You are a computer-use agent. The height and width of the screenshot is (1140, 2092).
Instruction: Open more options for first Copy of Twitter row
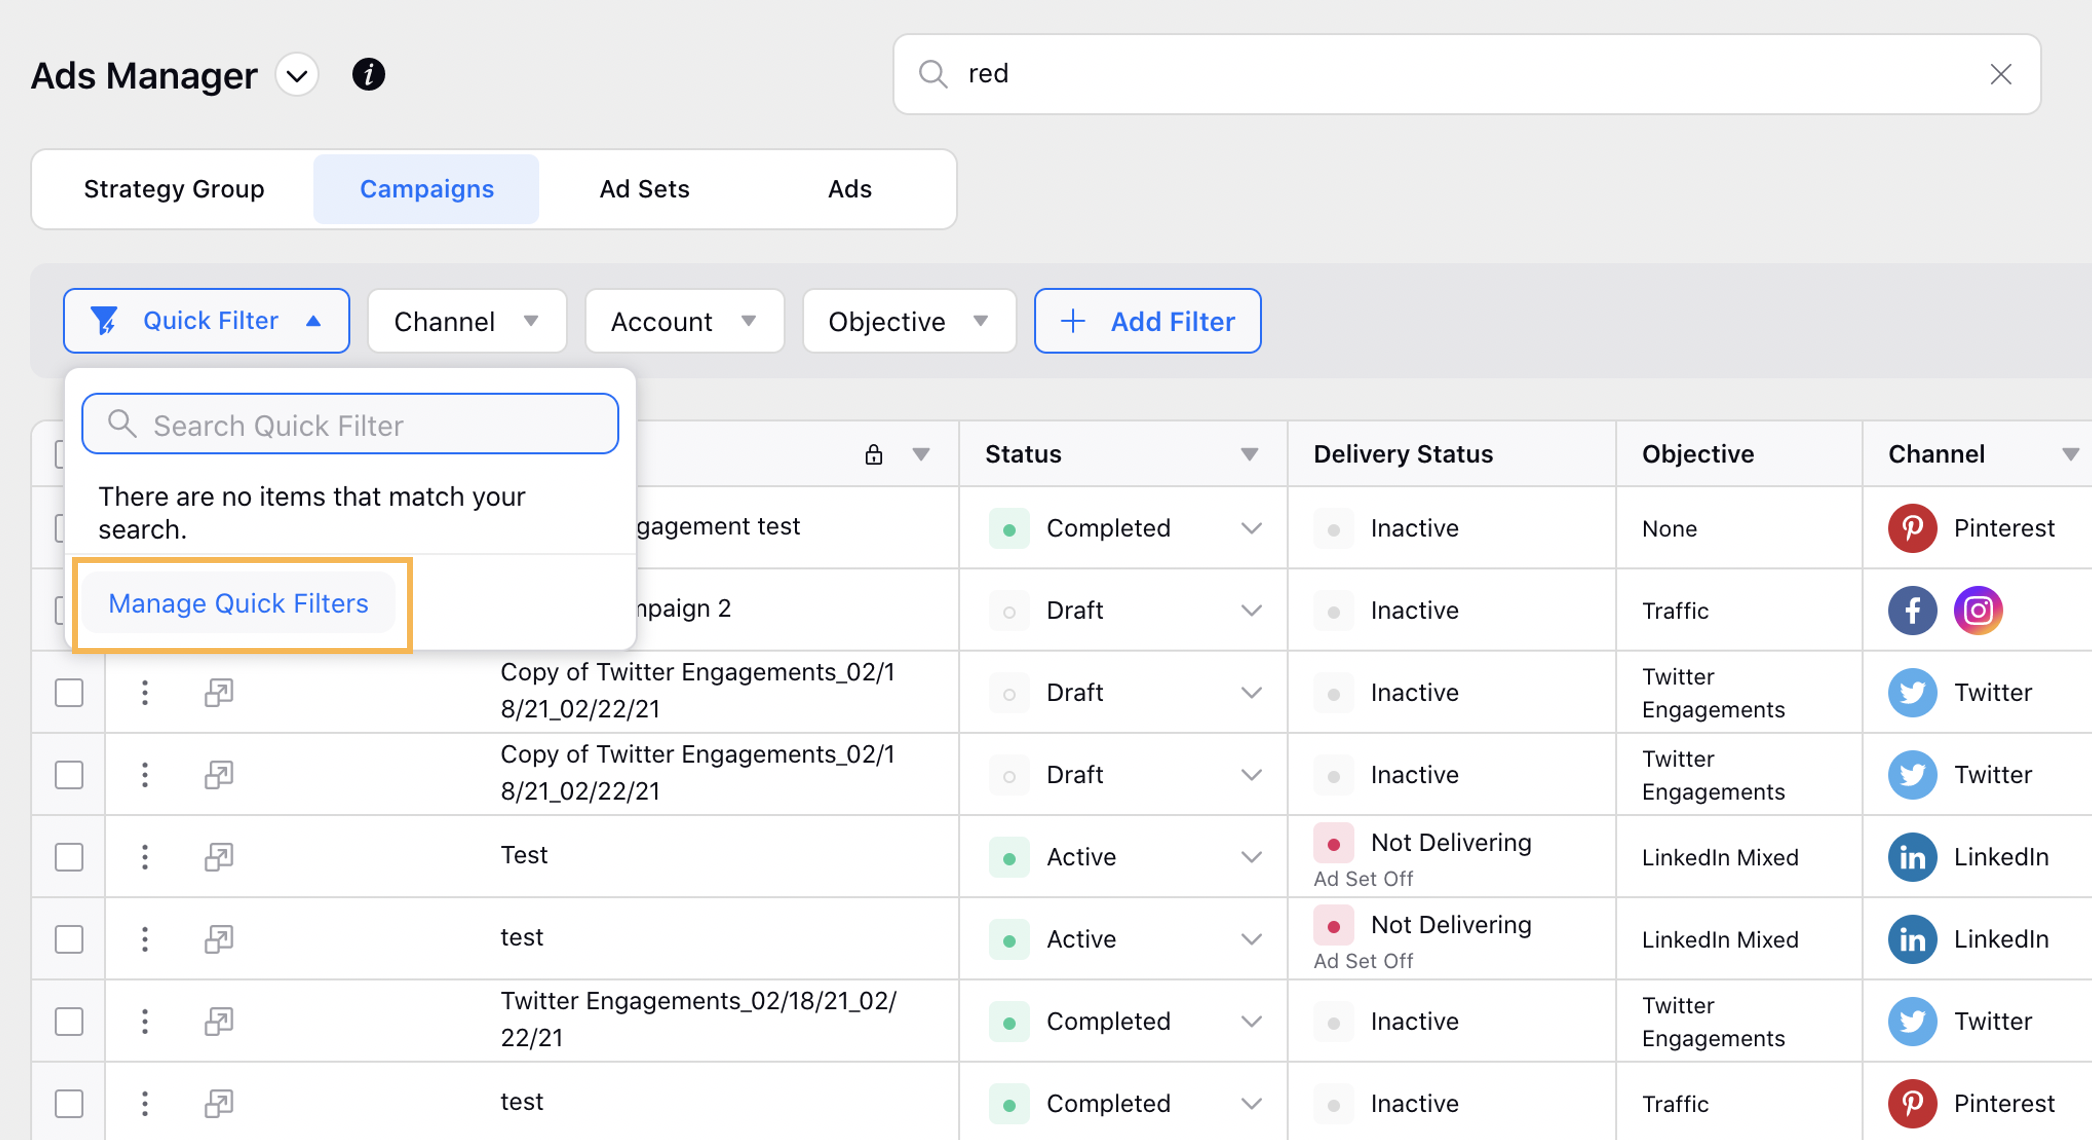[145, 692]
